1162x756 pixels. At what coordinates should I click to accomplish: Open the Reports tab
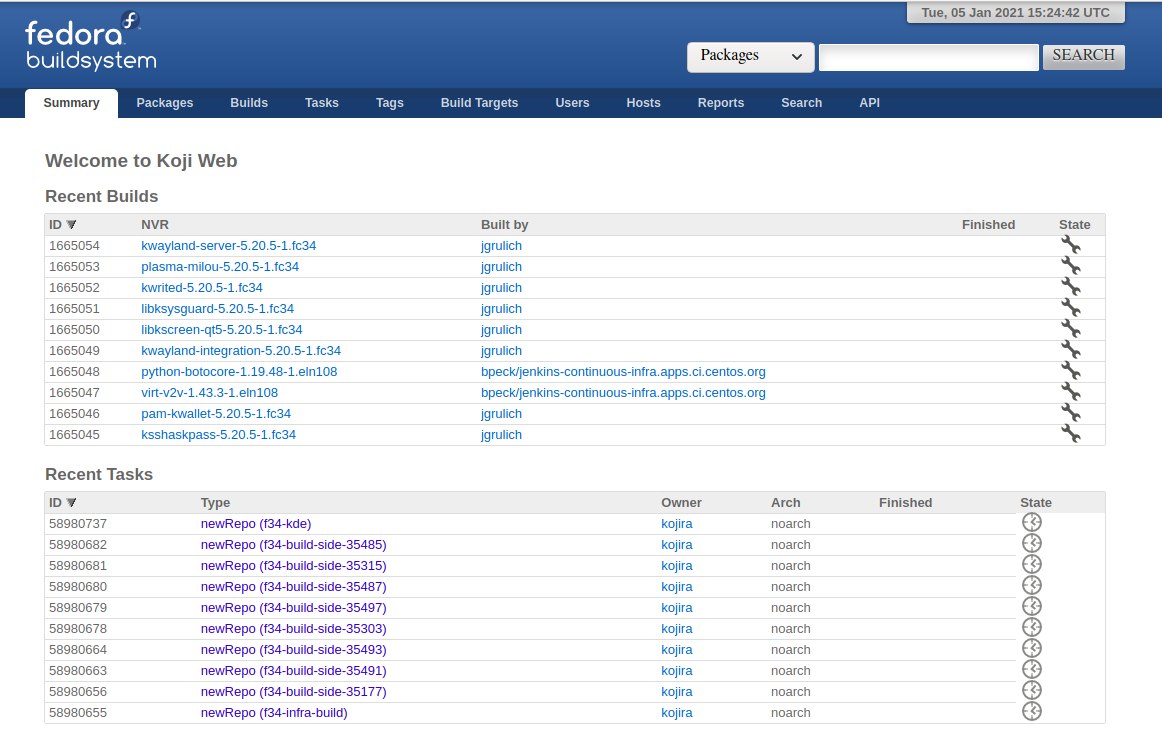click(720, 103)
